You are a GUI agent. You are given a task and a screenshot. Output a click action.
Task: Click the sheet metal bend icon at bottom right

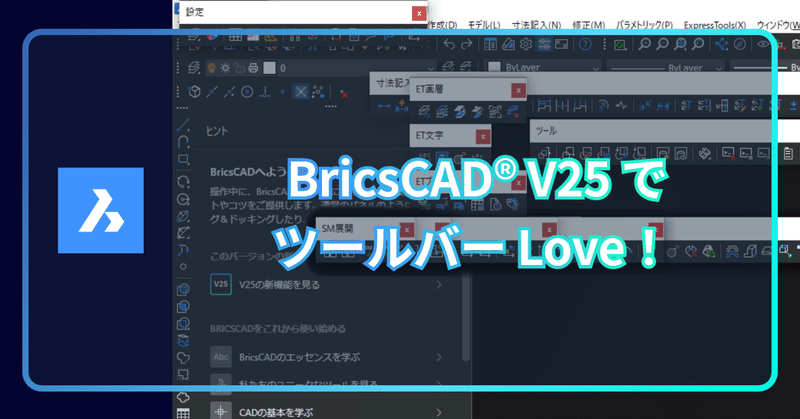coord(750,251)
